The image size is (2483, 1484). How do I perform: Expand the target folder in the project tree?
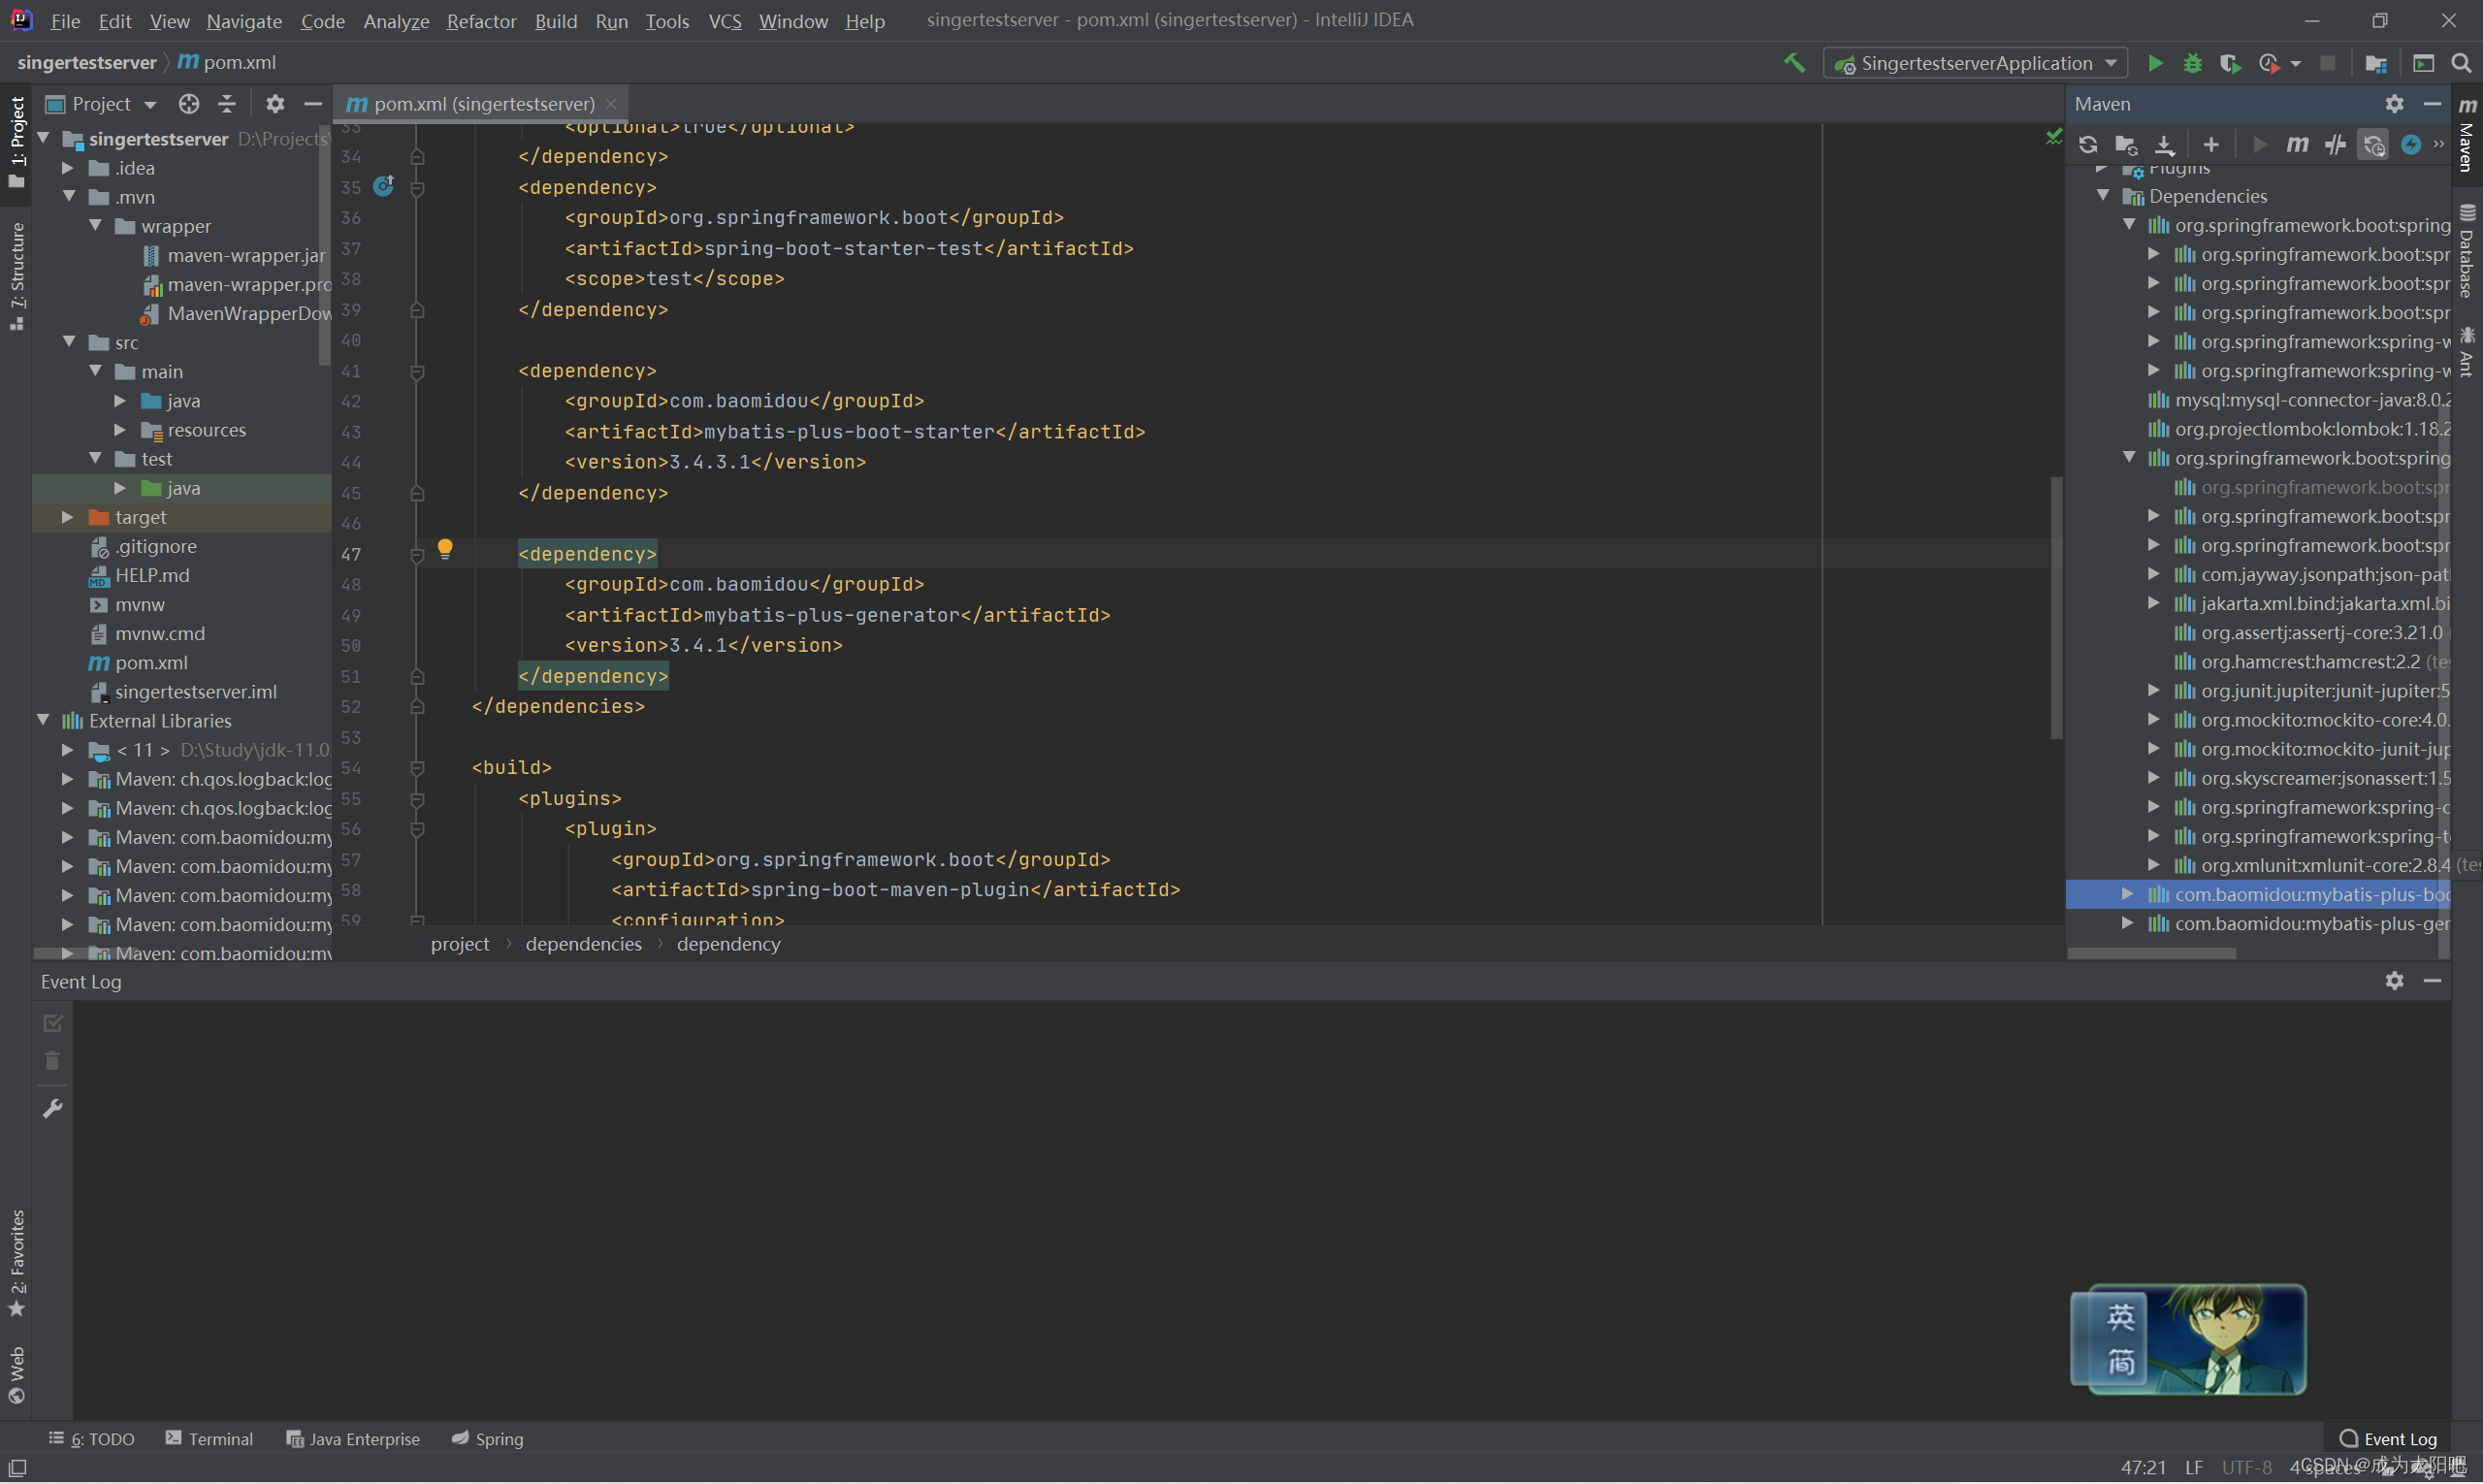tap(68, 517)
